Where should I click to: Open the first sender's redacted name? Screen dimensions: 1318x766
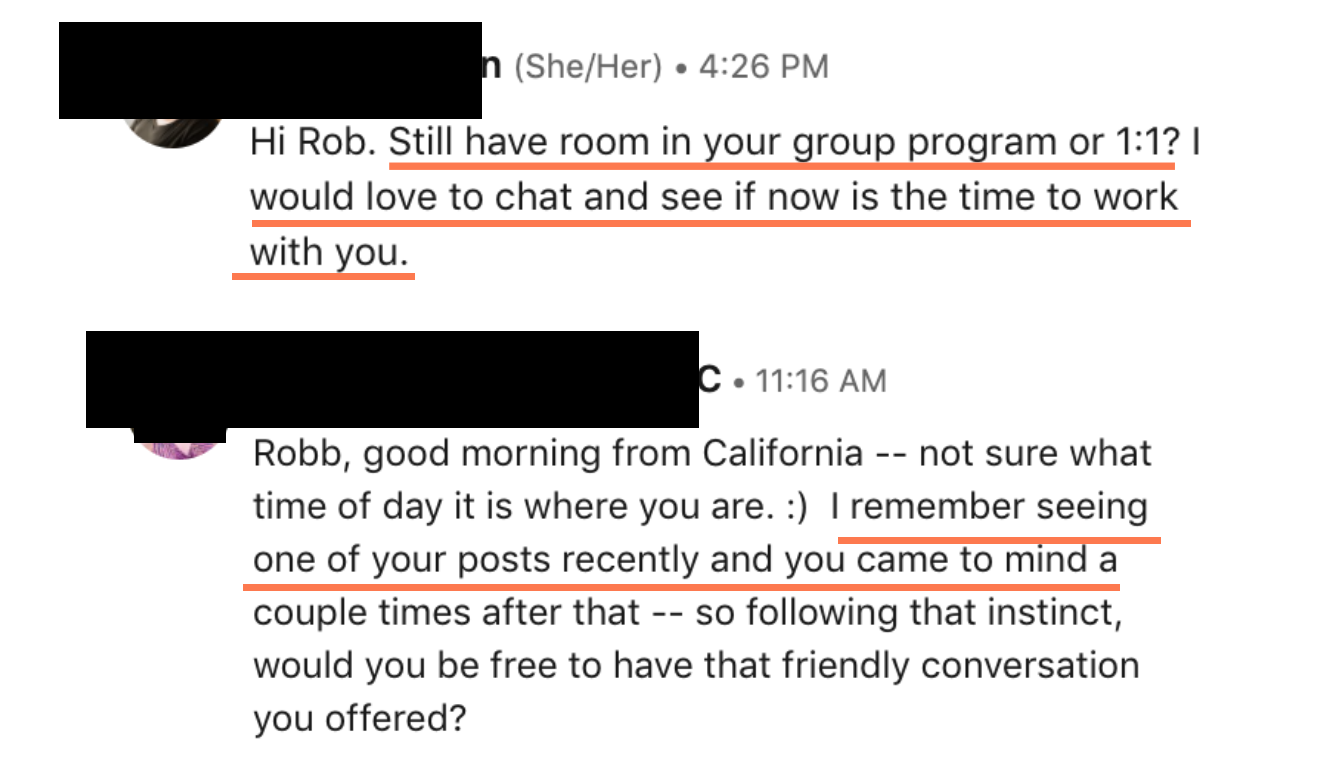pyautogui.click(x=270, y=70)
